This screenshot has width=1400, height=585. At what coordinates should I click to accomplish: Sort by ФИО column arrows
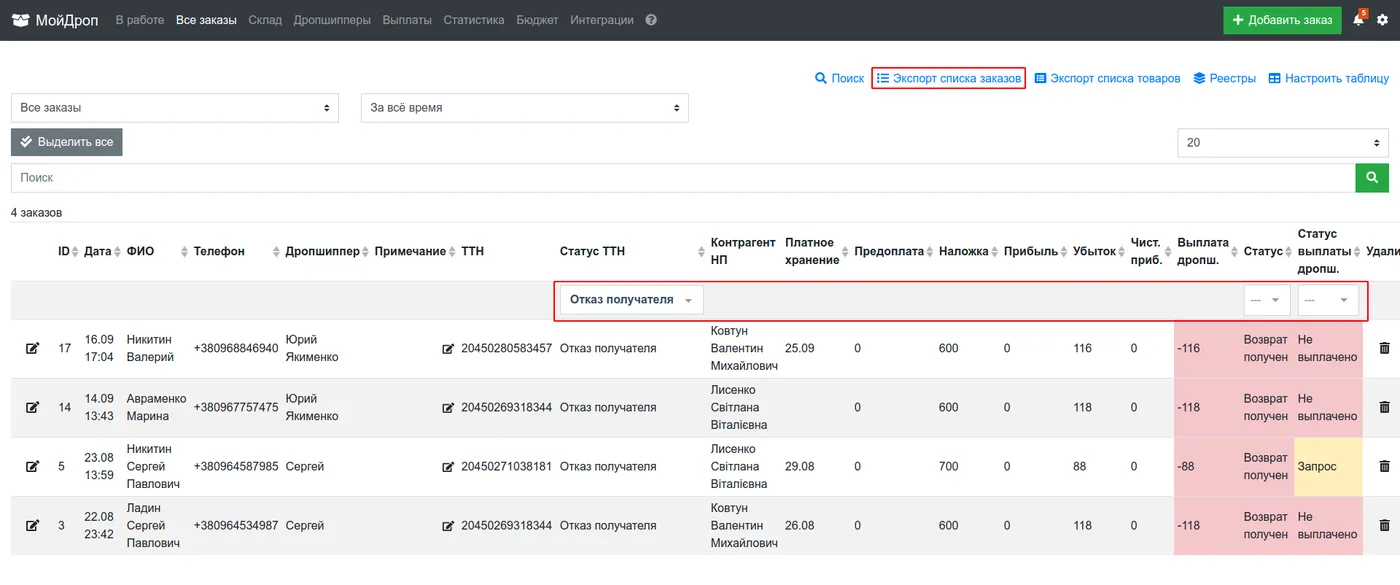point(184,252)
